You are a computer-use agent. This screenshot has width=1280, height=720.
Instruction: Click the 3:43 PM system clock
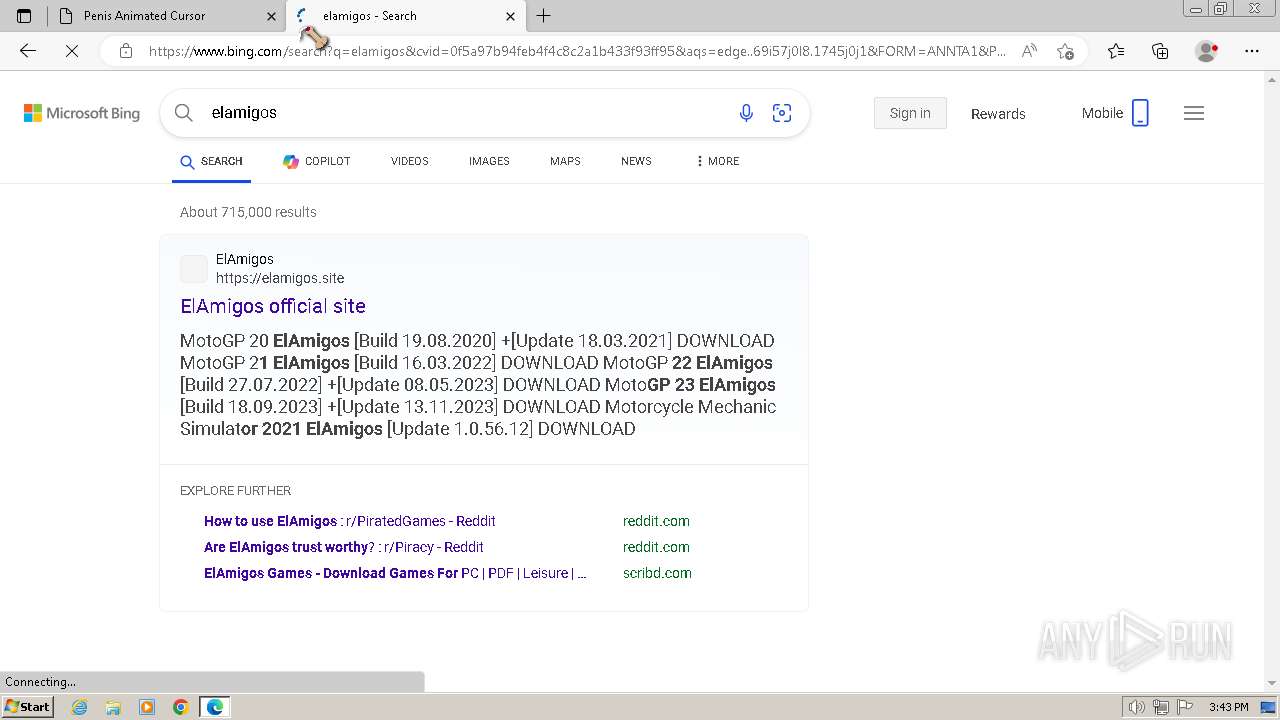tap(1228, 707)
